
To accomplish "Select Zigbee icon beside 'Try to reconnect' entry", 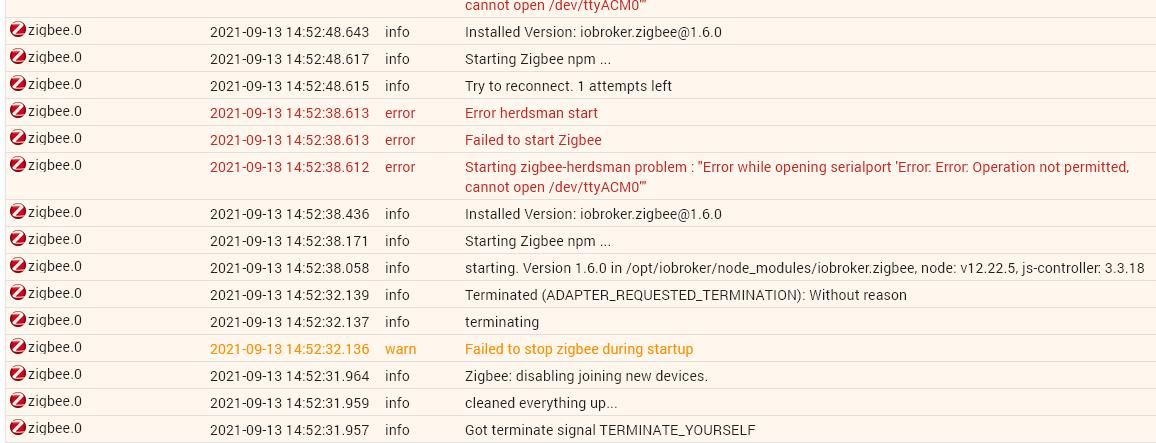I will tap(18, 85).
